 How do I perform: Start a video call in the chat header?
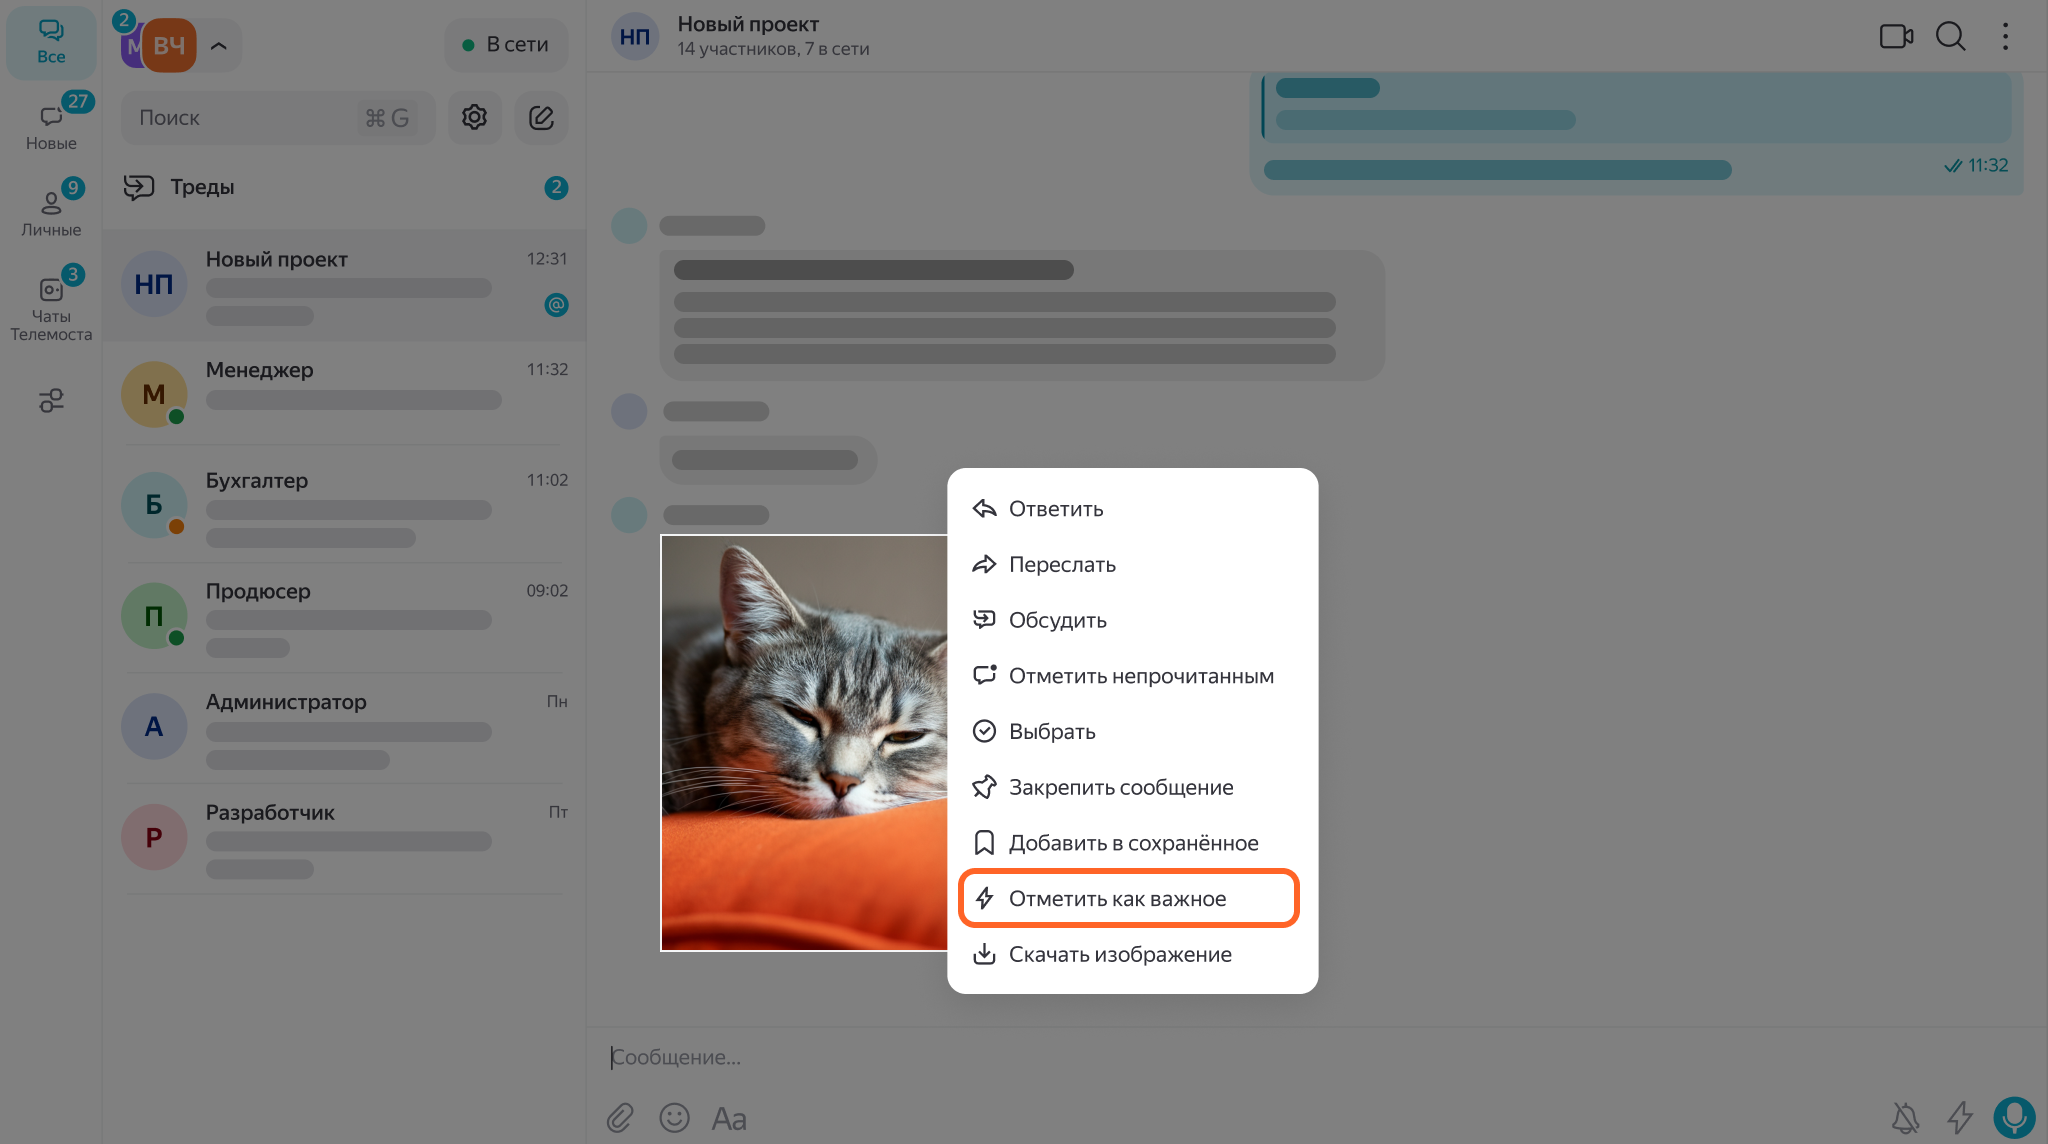coord(1895,37)
